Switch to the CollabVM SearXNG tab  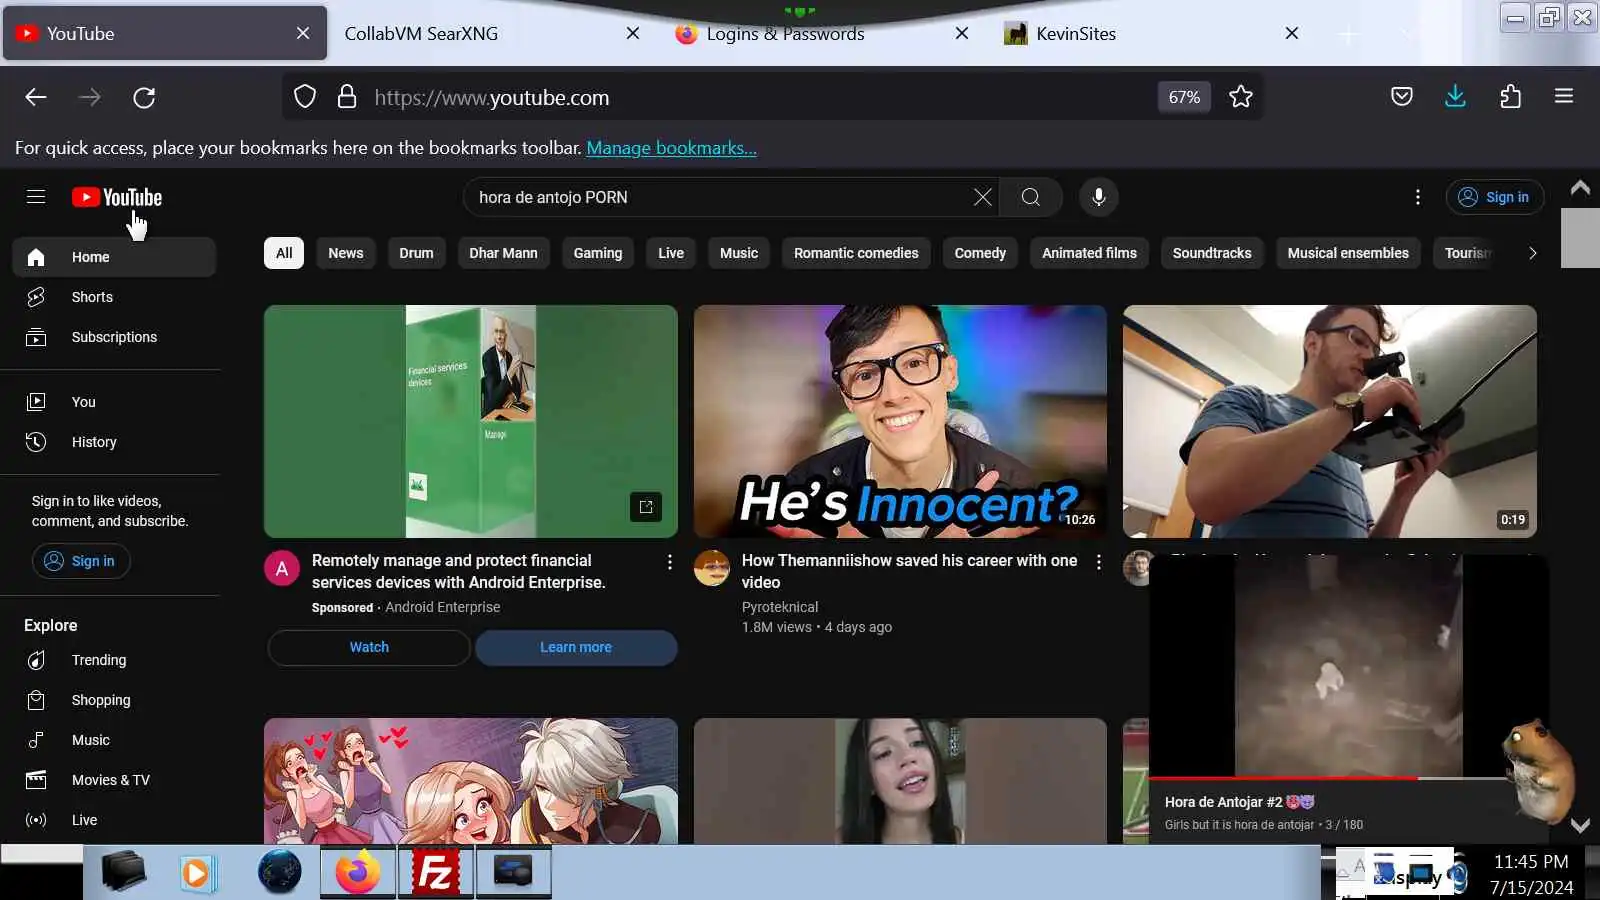490,33
